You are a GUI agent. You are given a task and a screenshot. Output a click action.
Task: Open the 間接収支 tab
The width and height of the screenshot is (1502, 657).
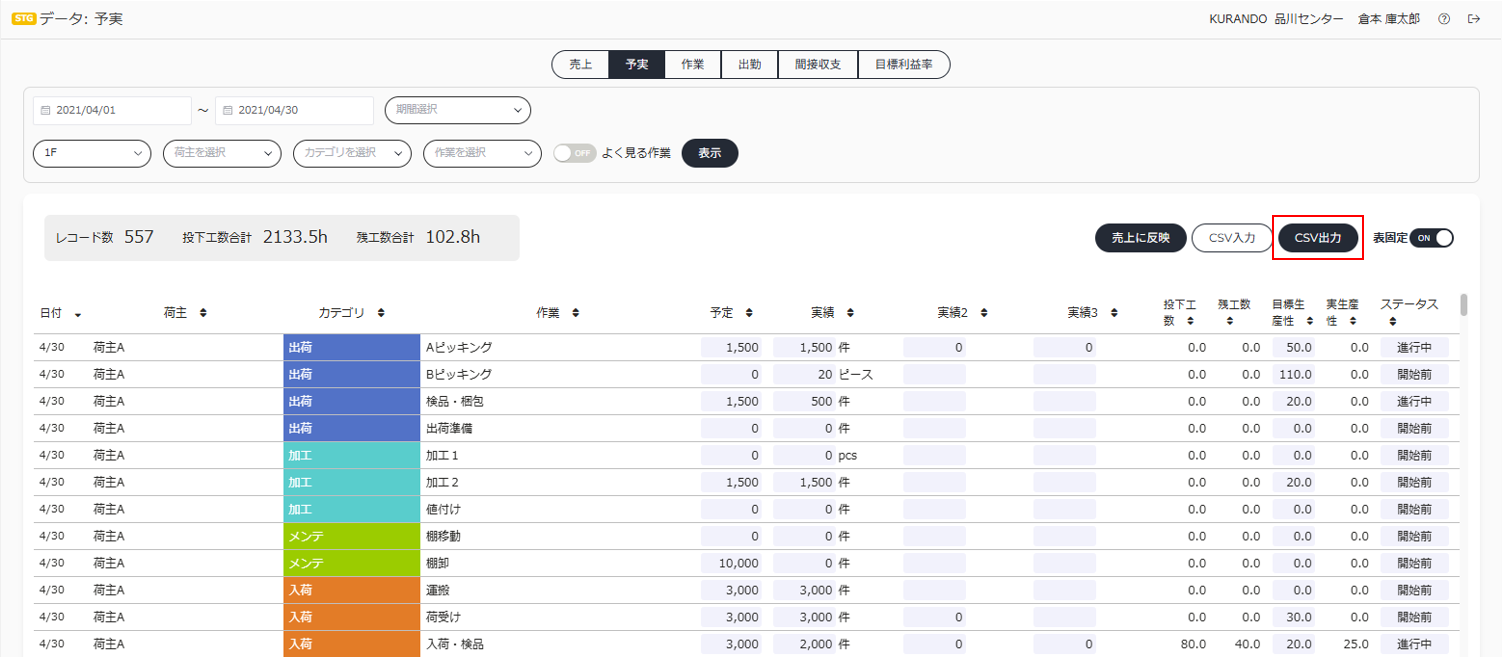pos(818,64)
